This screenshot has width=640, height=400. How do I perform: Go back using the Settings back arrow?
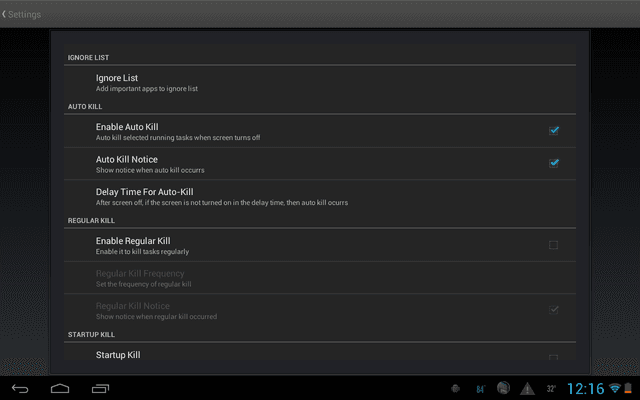point(4,14)
